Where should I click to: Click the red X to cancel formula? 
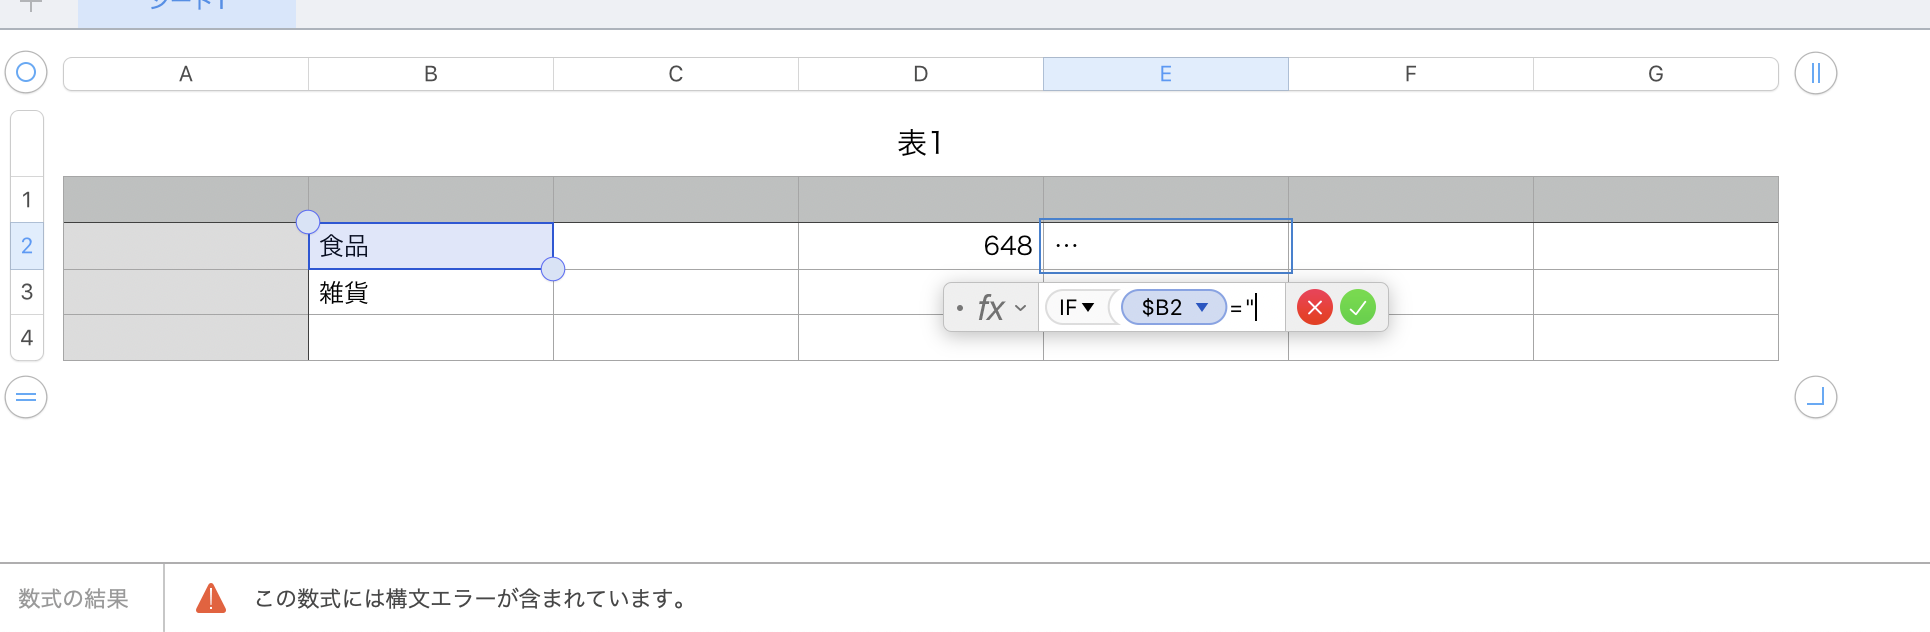click(x=1314, y=308)
